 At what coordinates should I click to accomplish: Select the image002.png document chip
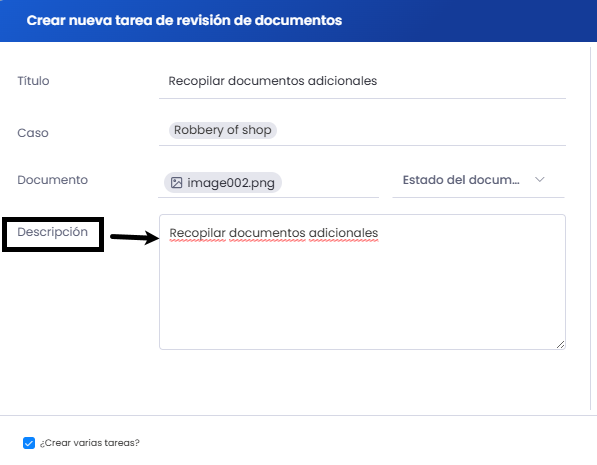(223, 182)
